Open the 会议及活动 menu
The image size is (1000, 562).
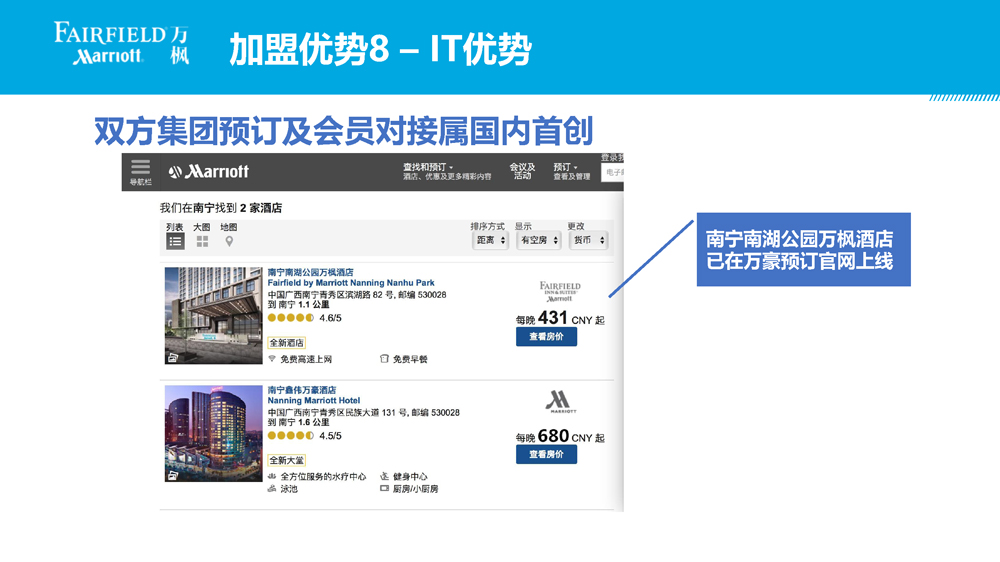tap(522, 171)
